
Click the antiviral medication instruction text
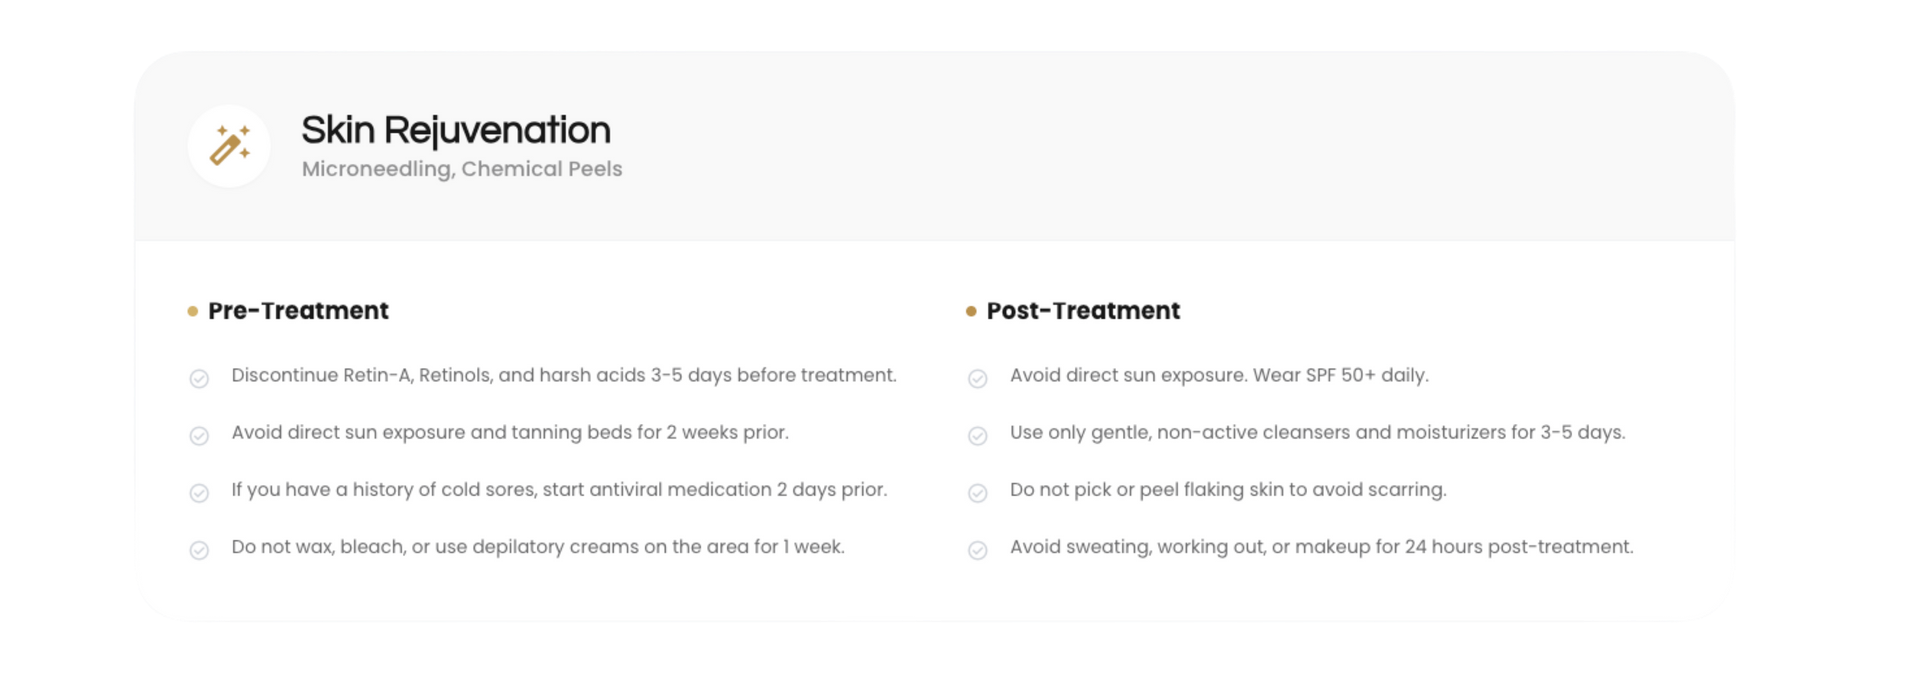coord(559,489)
